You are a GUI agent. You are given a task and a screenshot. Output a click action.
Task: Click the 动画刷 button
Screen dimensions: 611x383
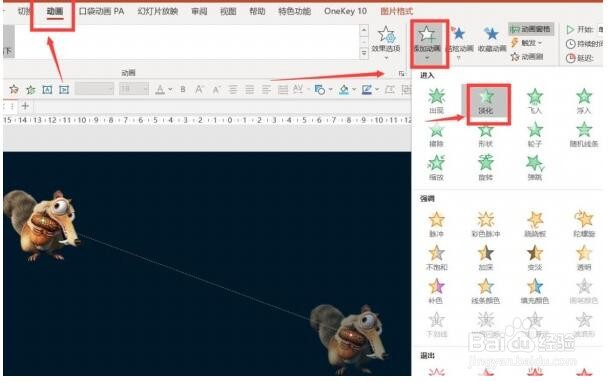[x=527, y=57]
